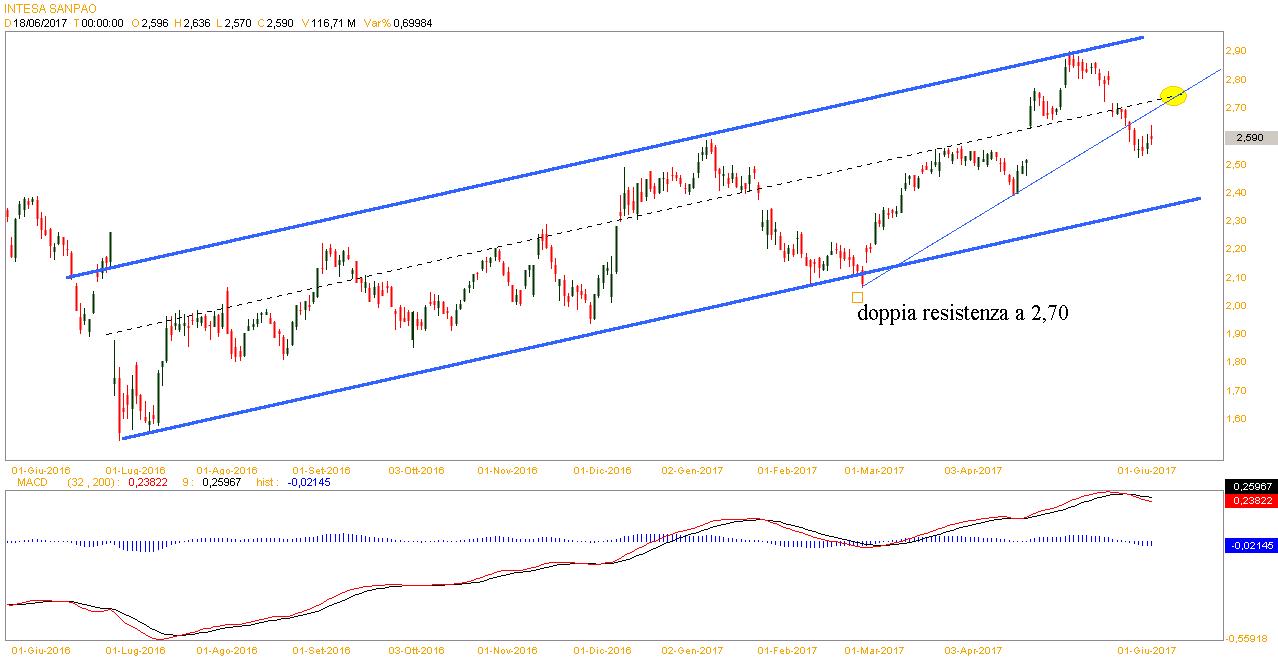The height and width of the screenshot is (668, 1278).
Task: Click the orange square anchor above the annotation
Action: [857, 297]
